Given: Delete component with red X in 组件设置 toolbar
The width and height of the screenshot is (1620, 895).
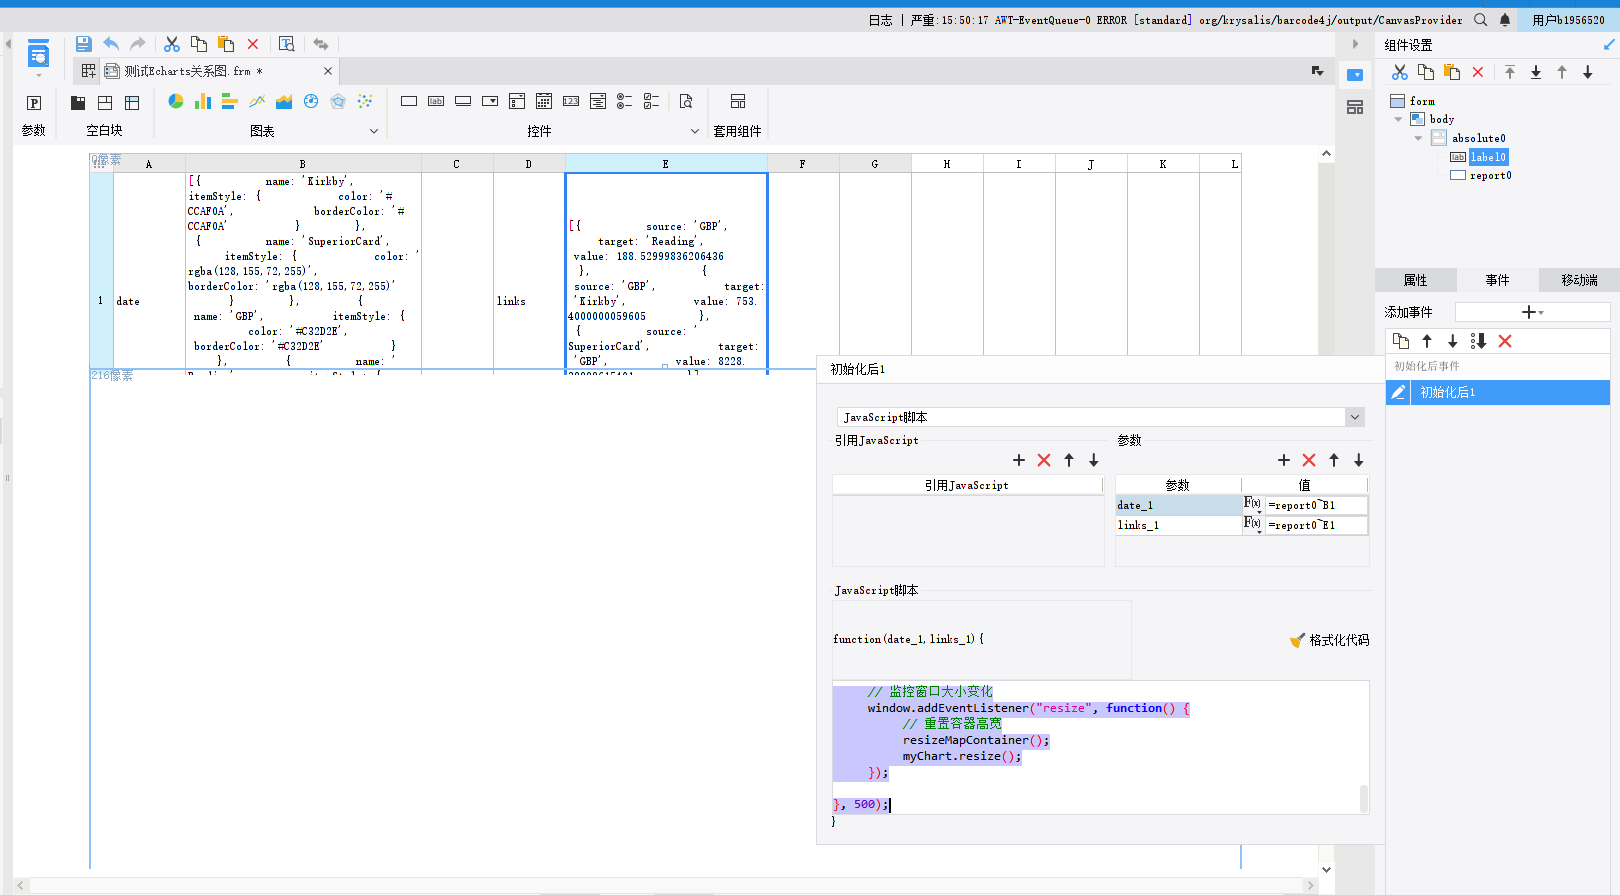Looking at the screenshot, I should pos(1478,72).
